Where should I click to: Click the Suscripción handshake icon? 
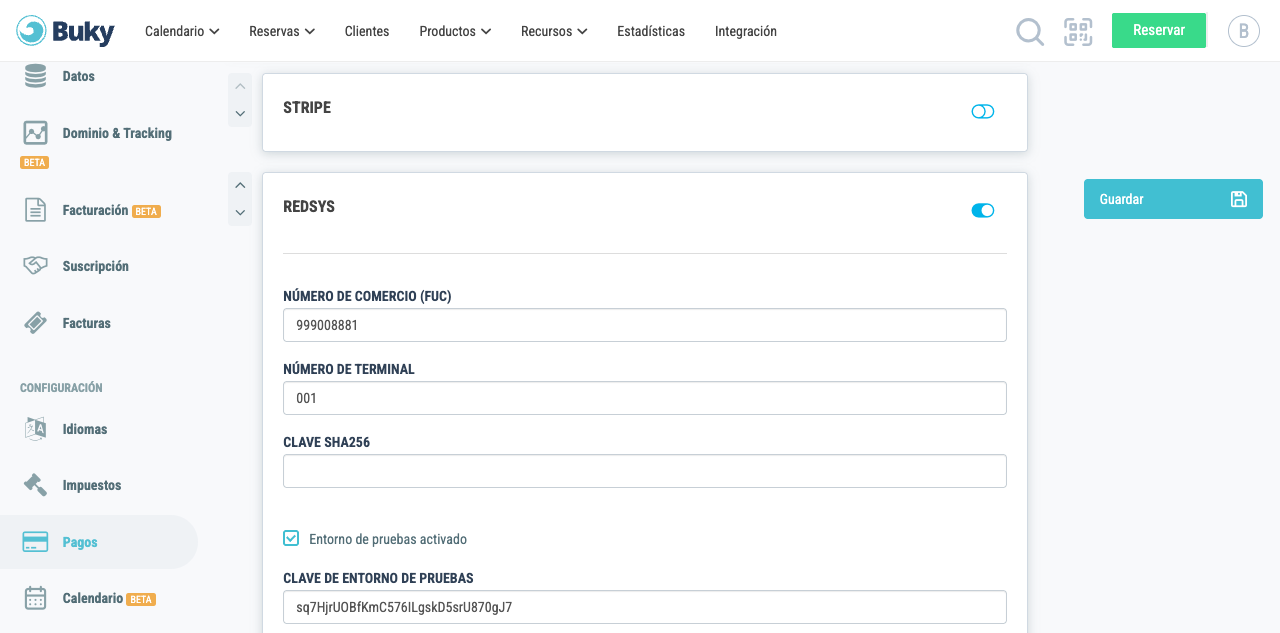pos(36,266)
